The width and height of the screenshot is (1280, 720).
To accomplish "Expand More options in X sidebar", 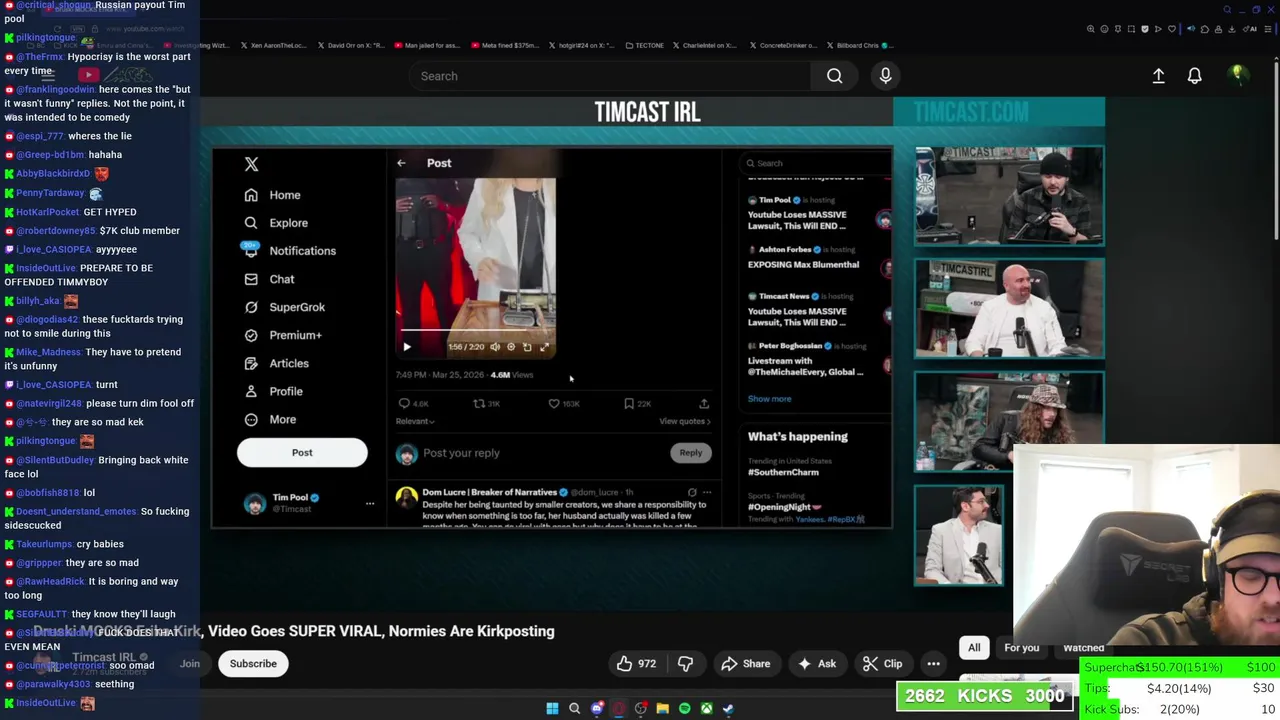I will pos(271,419).
